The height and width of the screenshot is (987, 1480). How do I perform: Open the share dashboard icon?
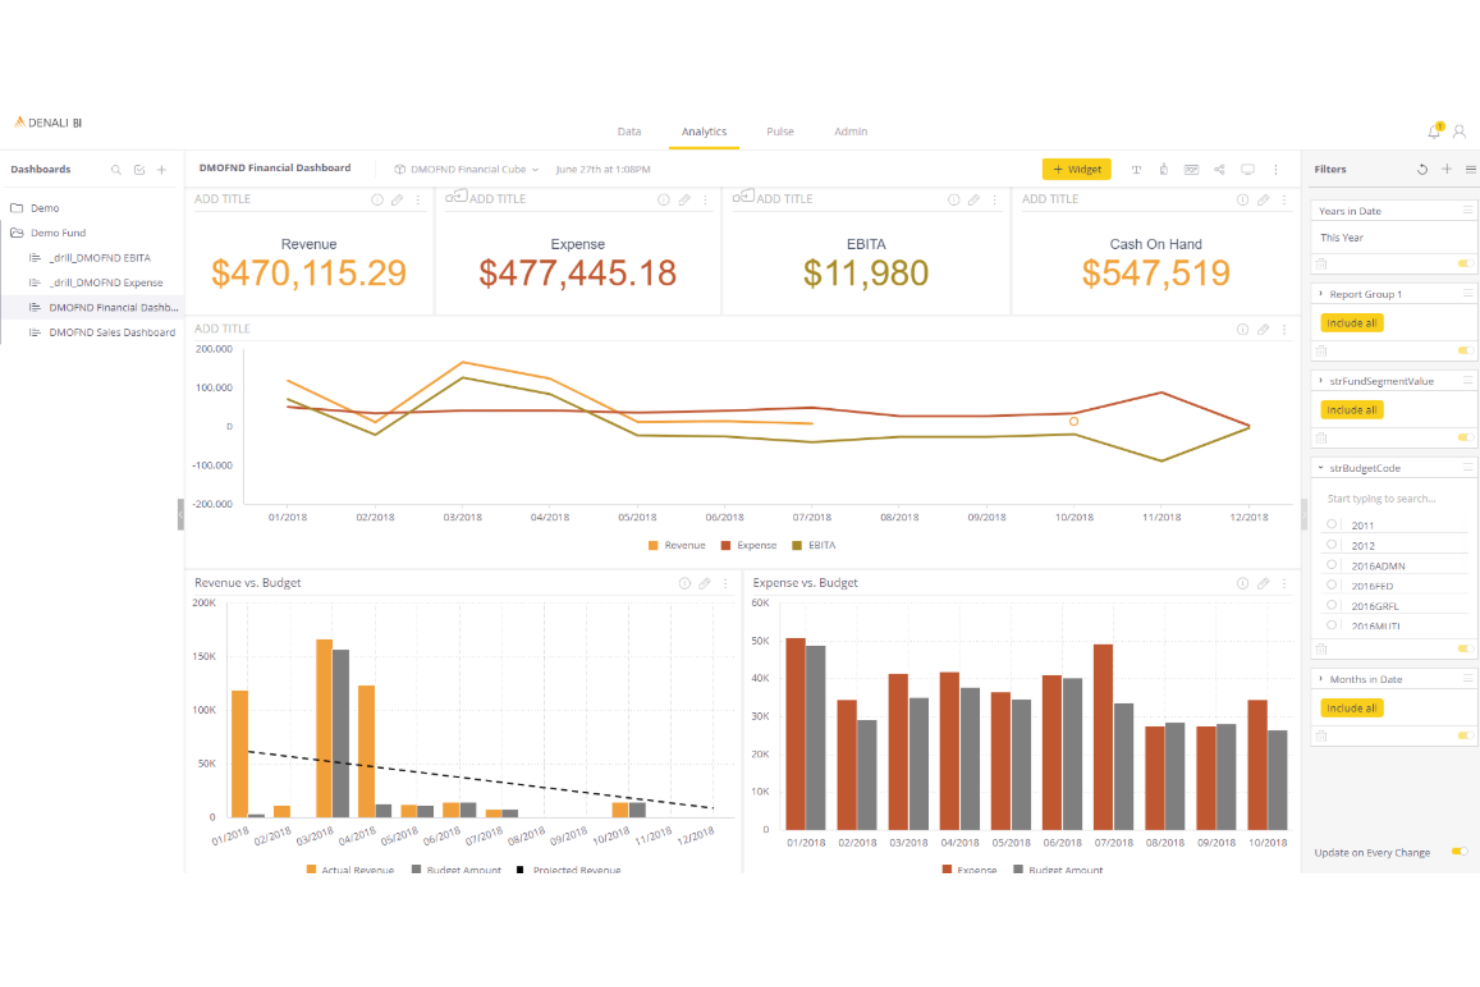(1219, 169)
